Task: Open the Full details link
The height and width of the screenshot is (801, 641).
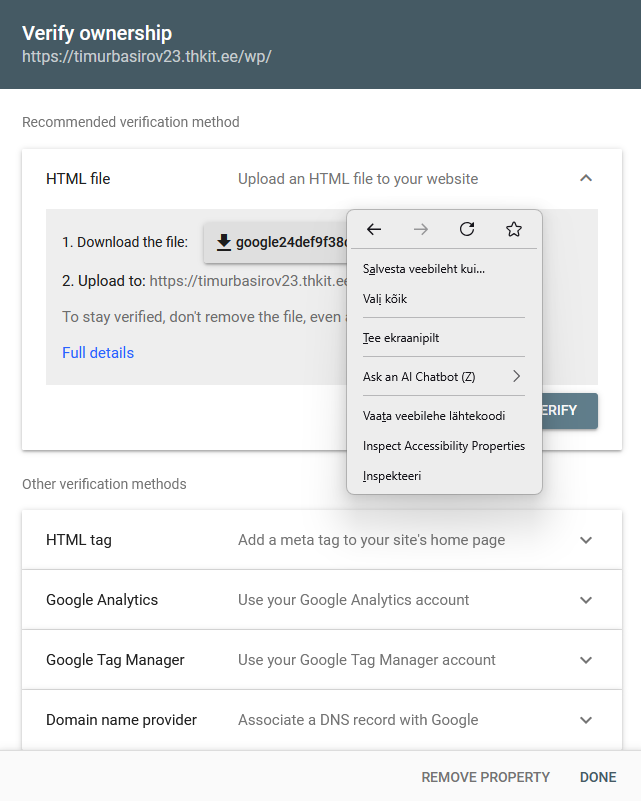Action: 98,353
